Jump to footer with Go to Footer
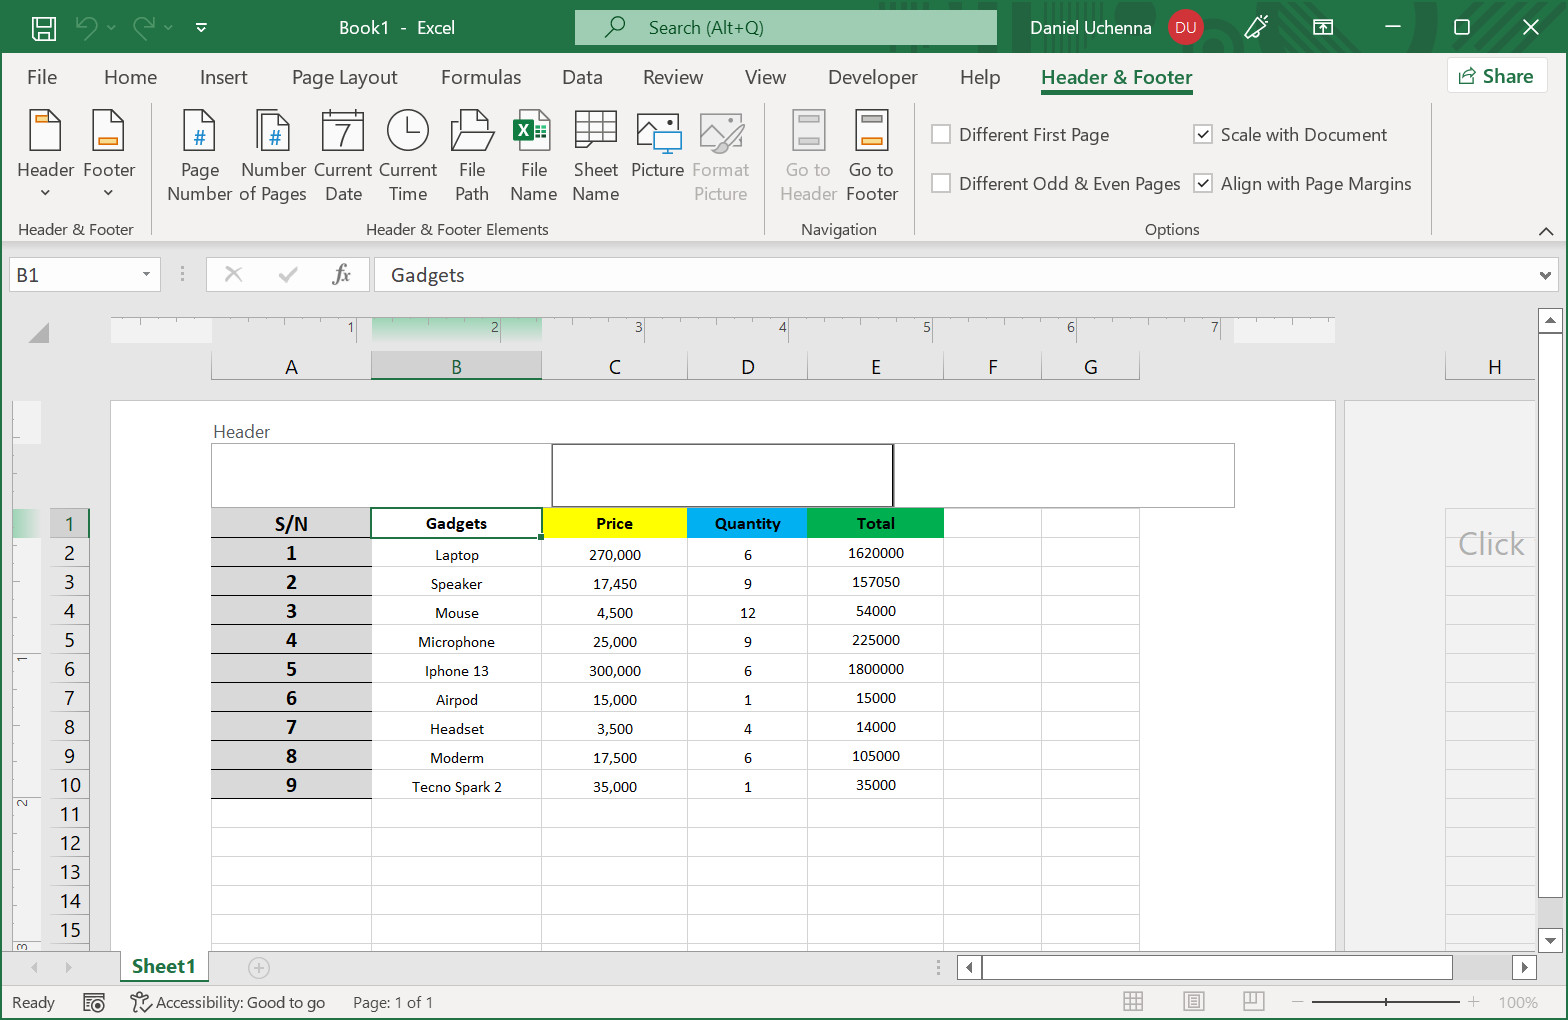Viewport: 1568px width, 1020px height. [871, 155]
